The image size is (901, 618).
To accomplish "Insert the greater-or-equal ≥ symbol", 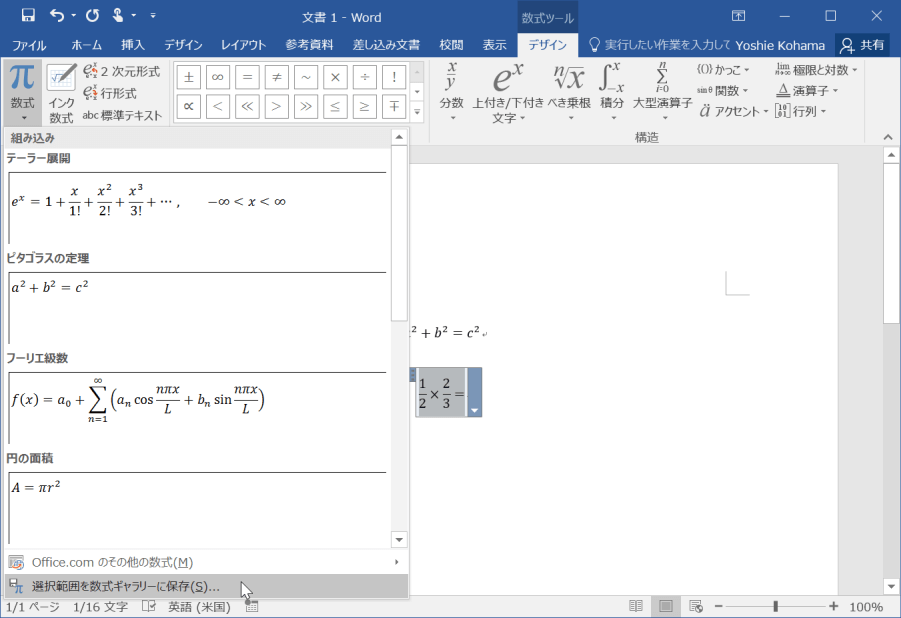I will (365, 106).
